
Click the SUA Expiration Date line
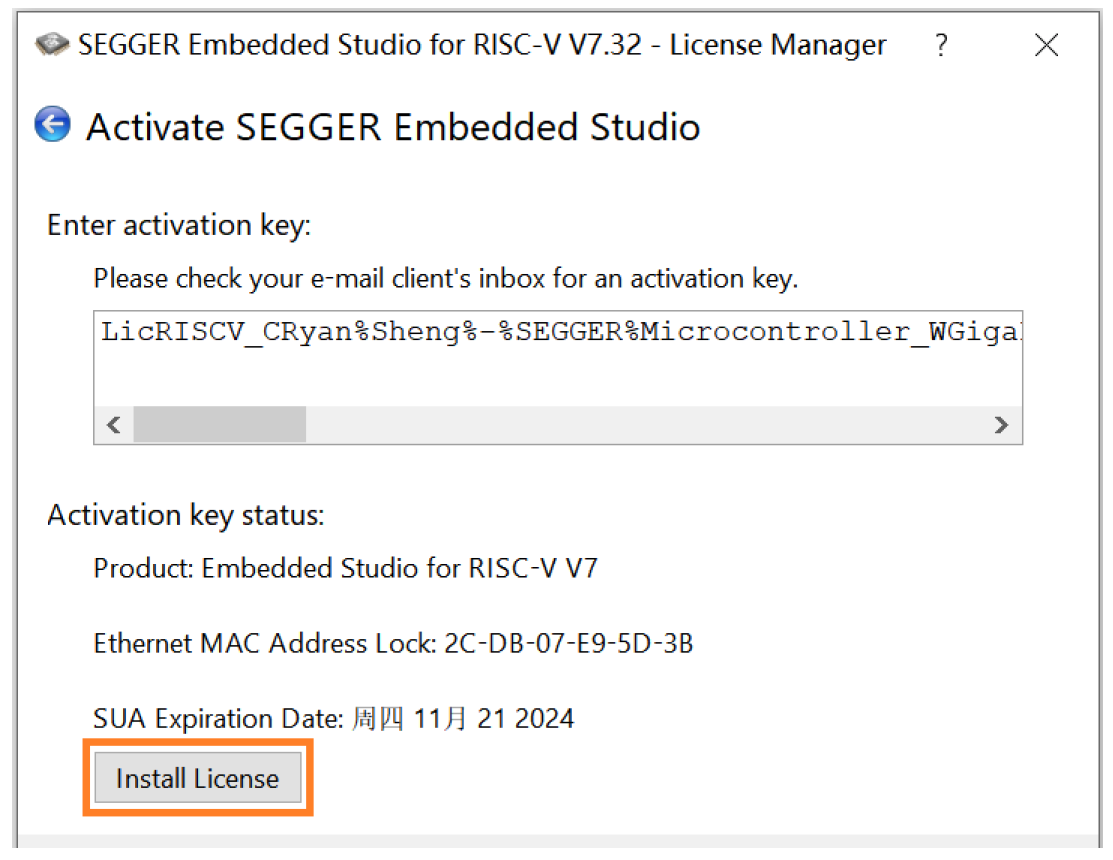pos(334,718)
